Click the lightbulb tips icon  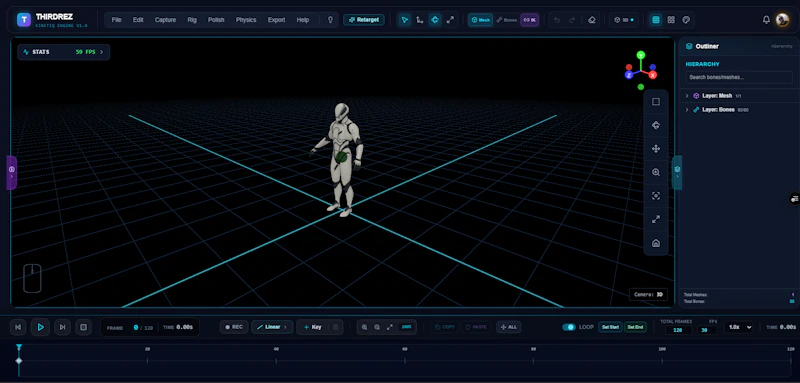point(330,20)
